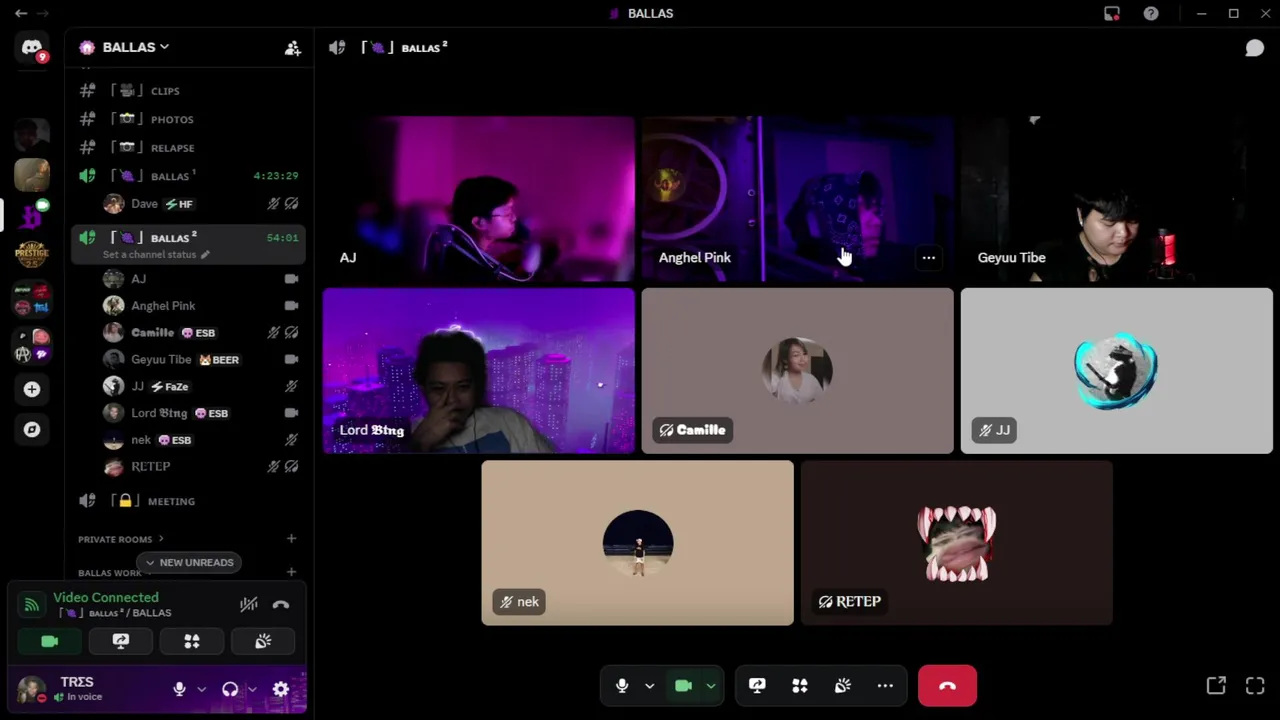Image resolution: width=1280 pixels, height=720 pixels.
Task: Enter full screen for the call
Action: (x=1255, y=685)
